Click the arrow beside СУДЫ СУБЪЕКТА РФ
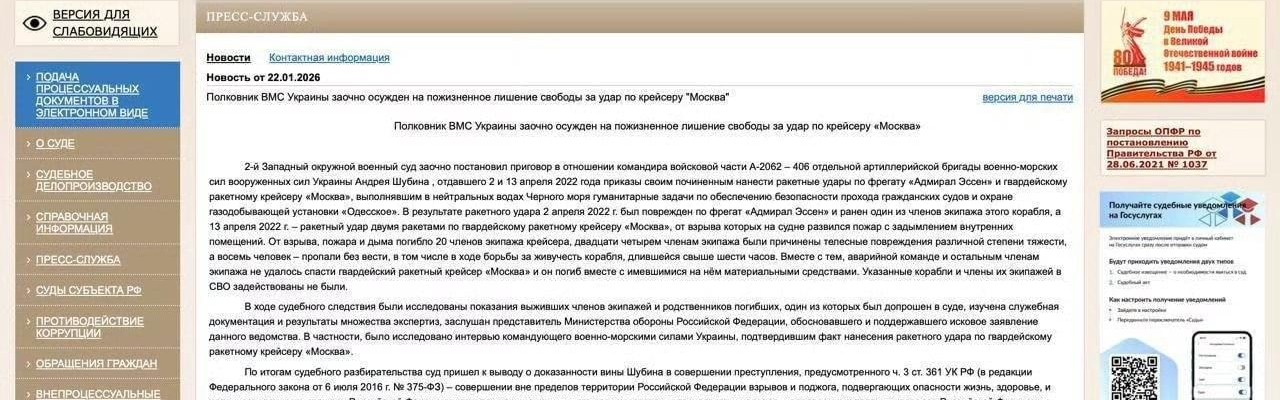Image resolution: width=1280 pixels, height=400 pixels. coord(26,291)
